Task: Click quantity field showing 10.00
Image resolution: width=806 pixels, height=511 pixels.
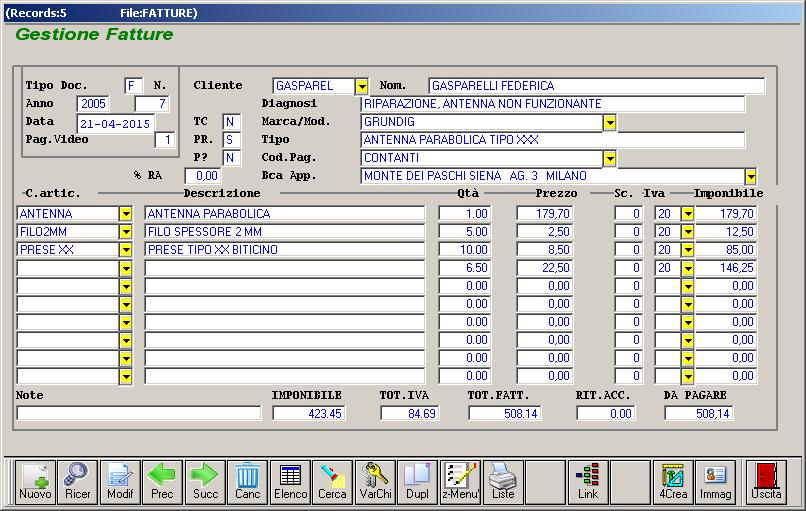Action: click(x=465, y=249)
